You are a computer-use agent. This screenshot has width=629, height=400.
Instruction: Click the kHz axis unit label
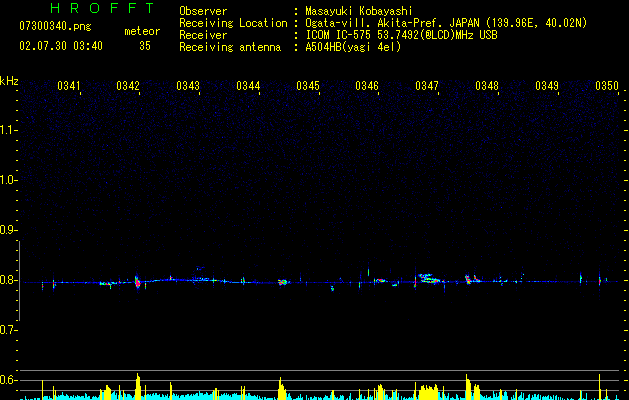click(9, 81)
